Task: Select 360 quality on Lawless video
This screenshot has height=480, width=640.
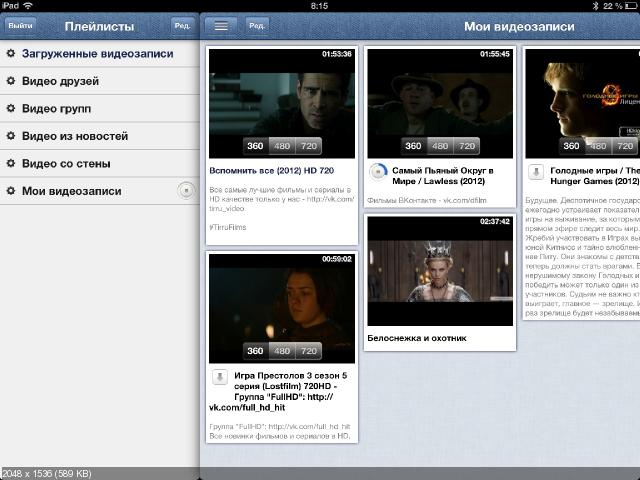Action: tap(413, 146)
